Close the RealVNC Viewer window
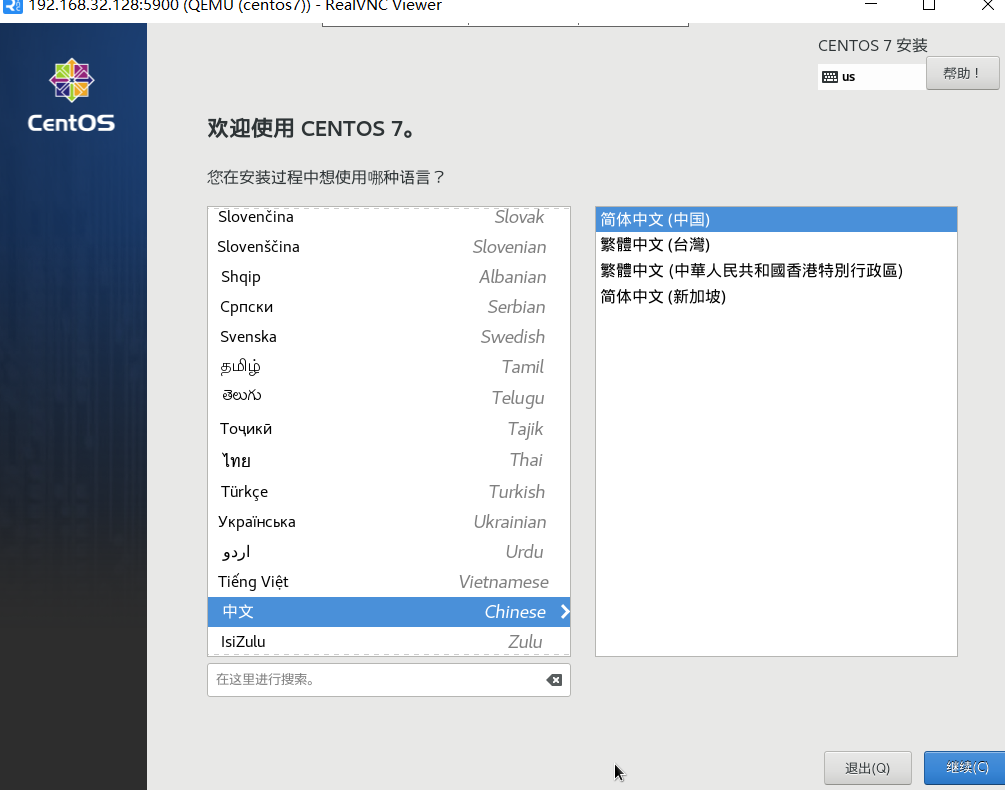 click(988, 5)
